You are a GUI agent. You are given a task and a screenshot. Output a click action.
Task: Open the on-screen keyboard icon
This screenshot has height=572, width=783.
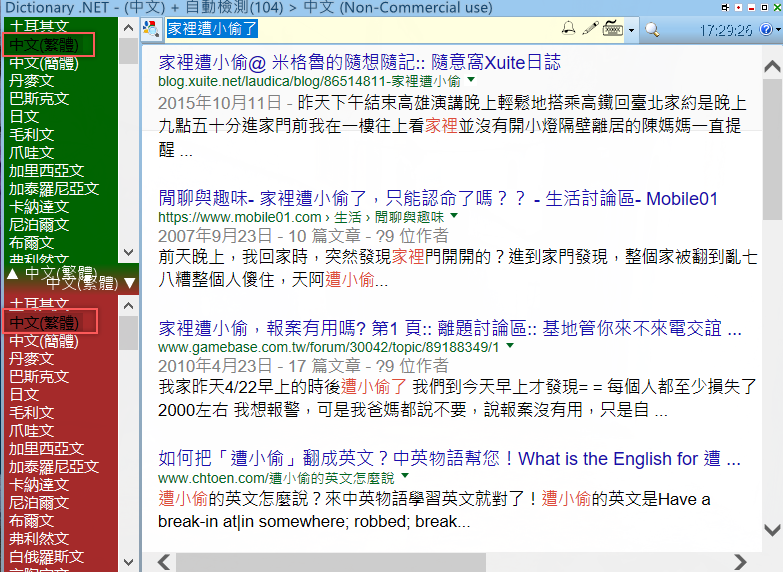tap(613, 28)
